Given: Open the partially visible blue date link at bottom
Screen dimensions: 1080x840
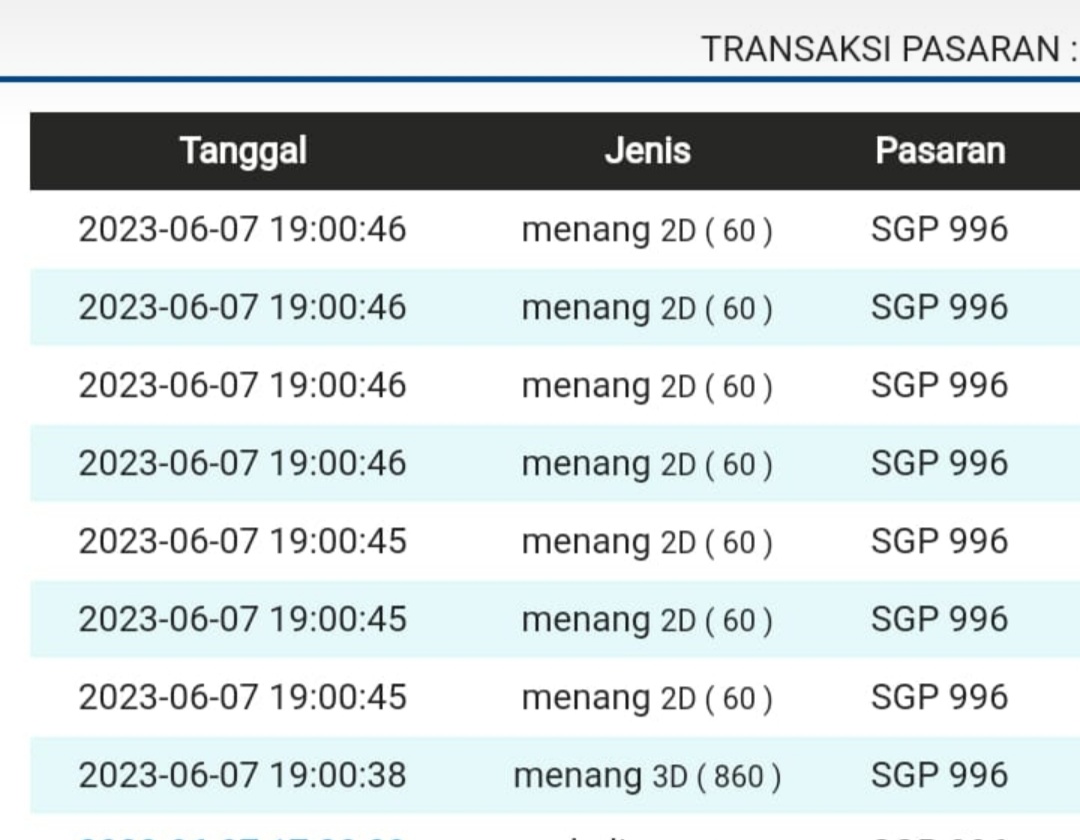Looking at the screenshot, I should click(242, 835).
